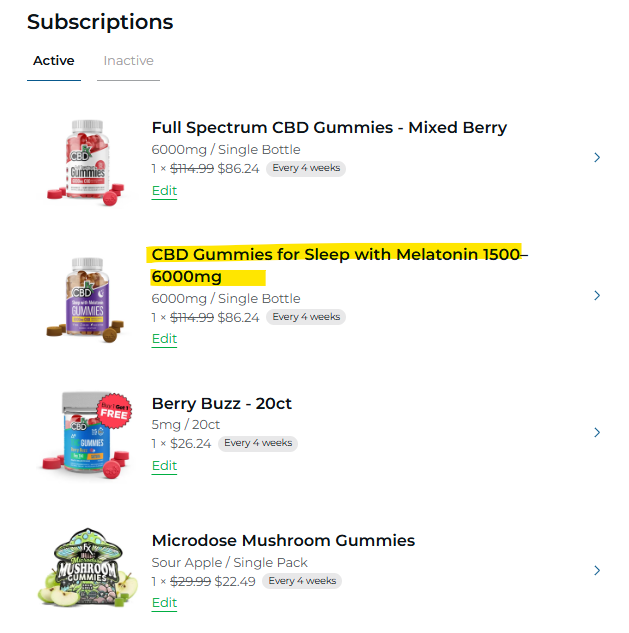Open Full Spectrum CBD Gummies - Mixed Berry title

[329, 128]
